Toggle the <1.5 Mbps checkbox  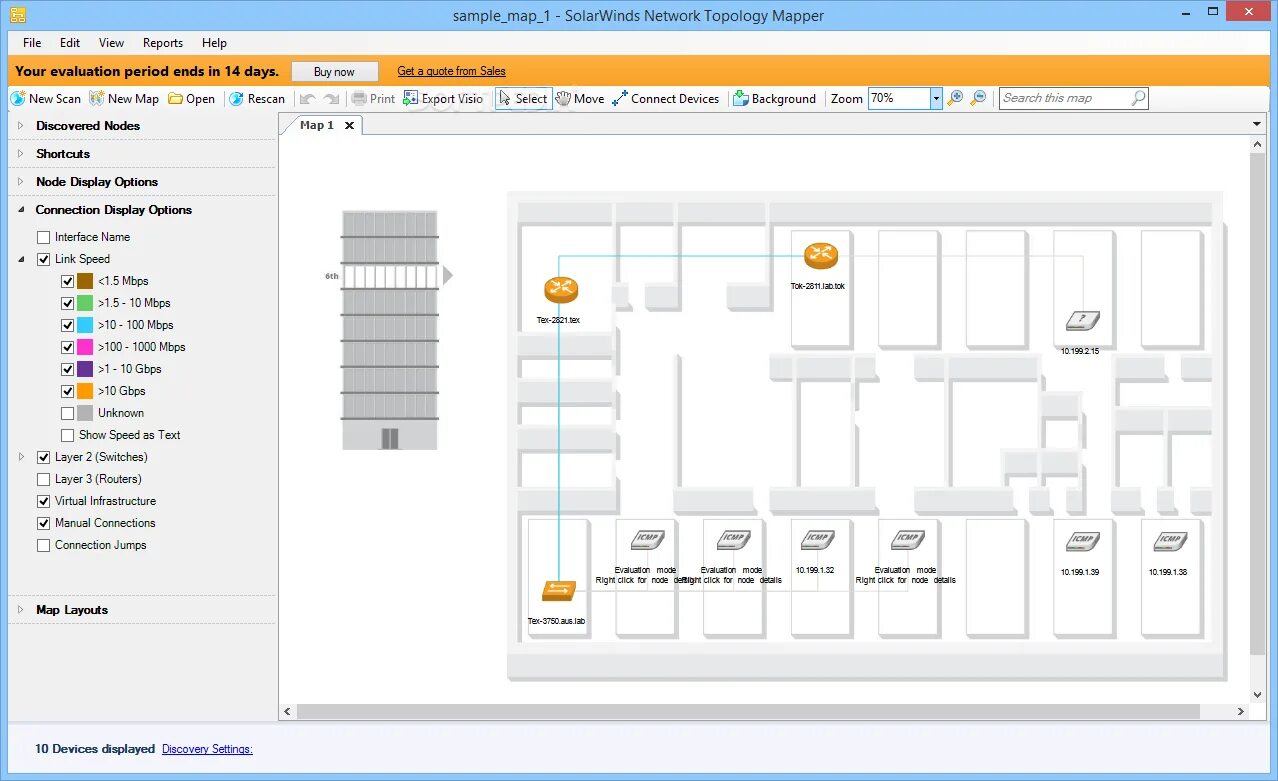click(67, 281)
